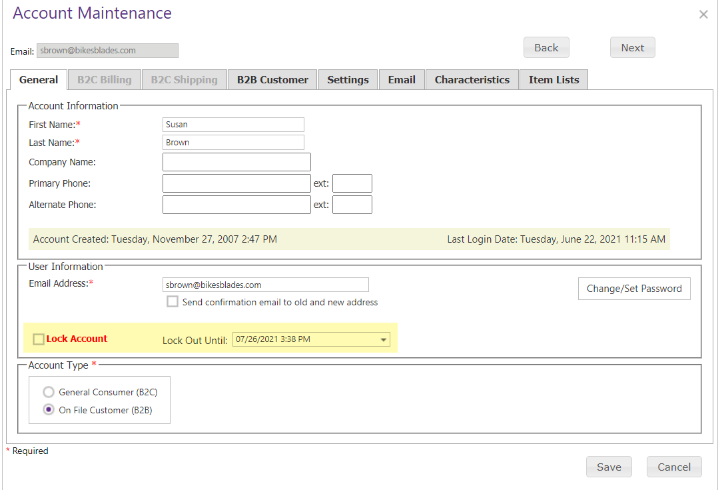Enable send confirmation email checkbox
Image resolution: width=720 pixels, height=493 pixels.
pos(173,302)
